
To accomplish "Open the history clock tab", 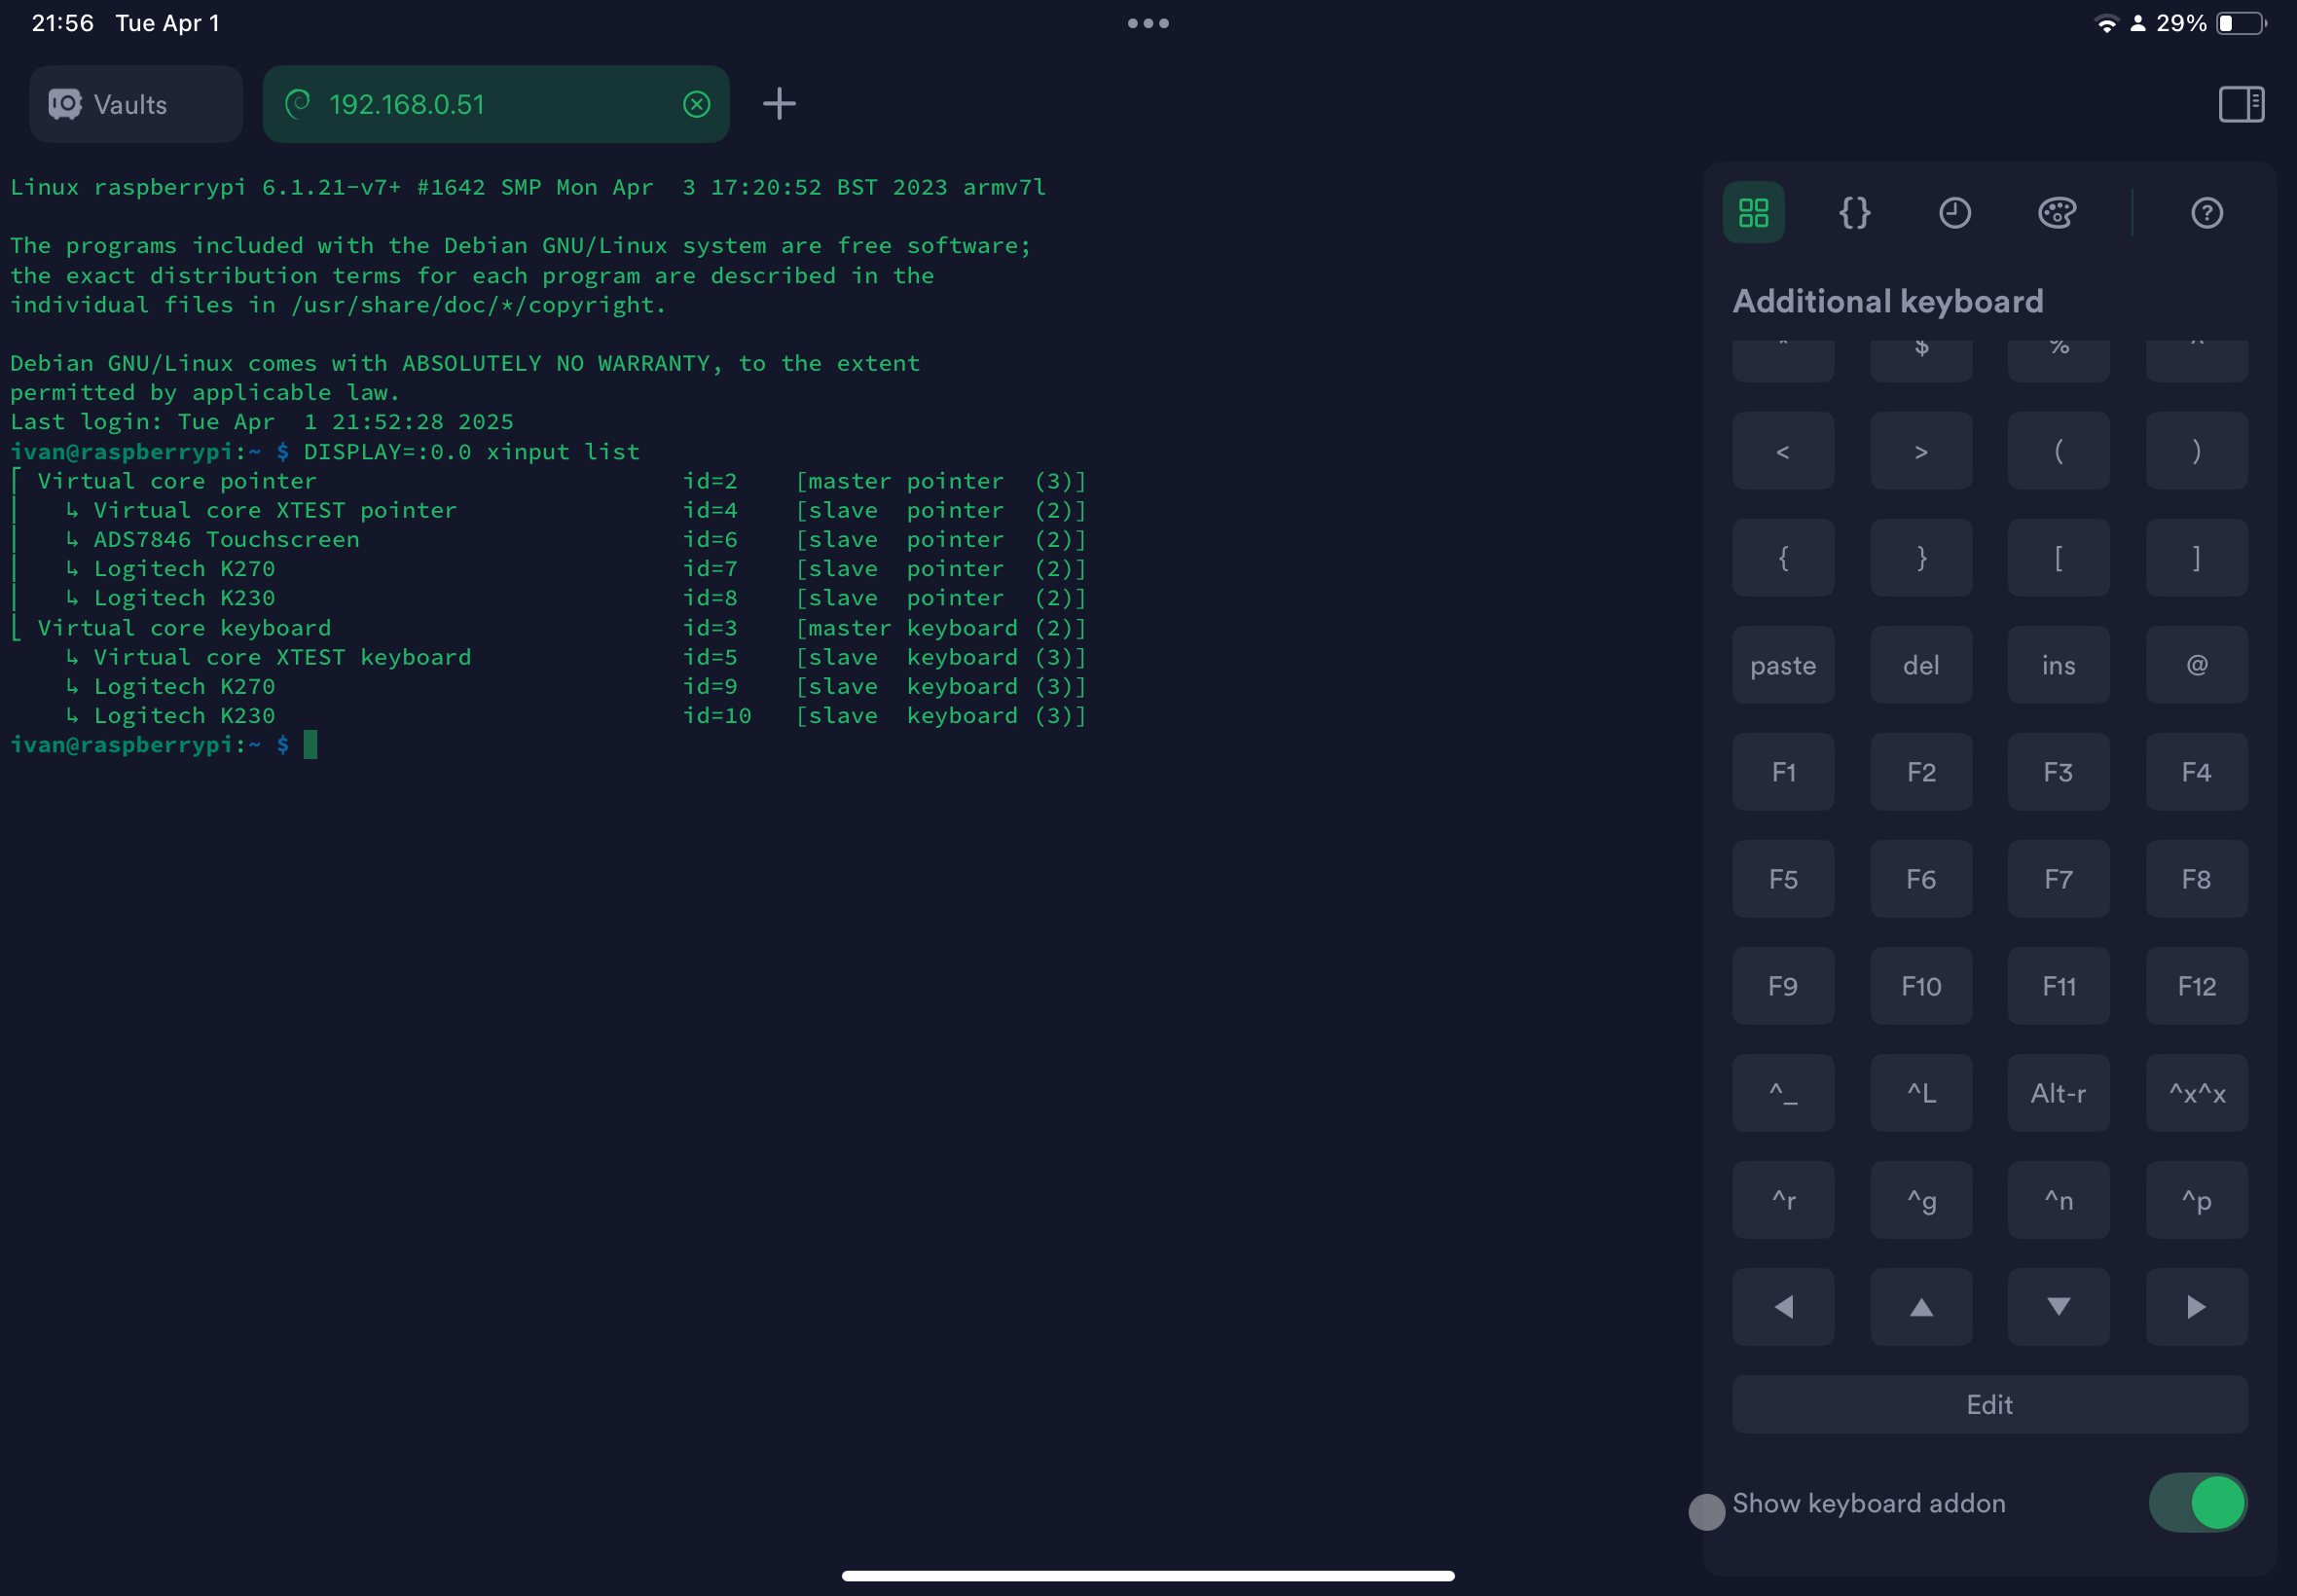I will coord(1955,212).
